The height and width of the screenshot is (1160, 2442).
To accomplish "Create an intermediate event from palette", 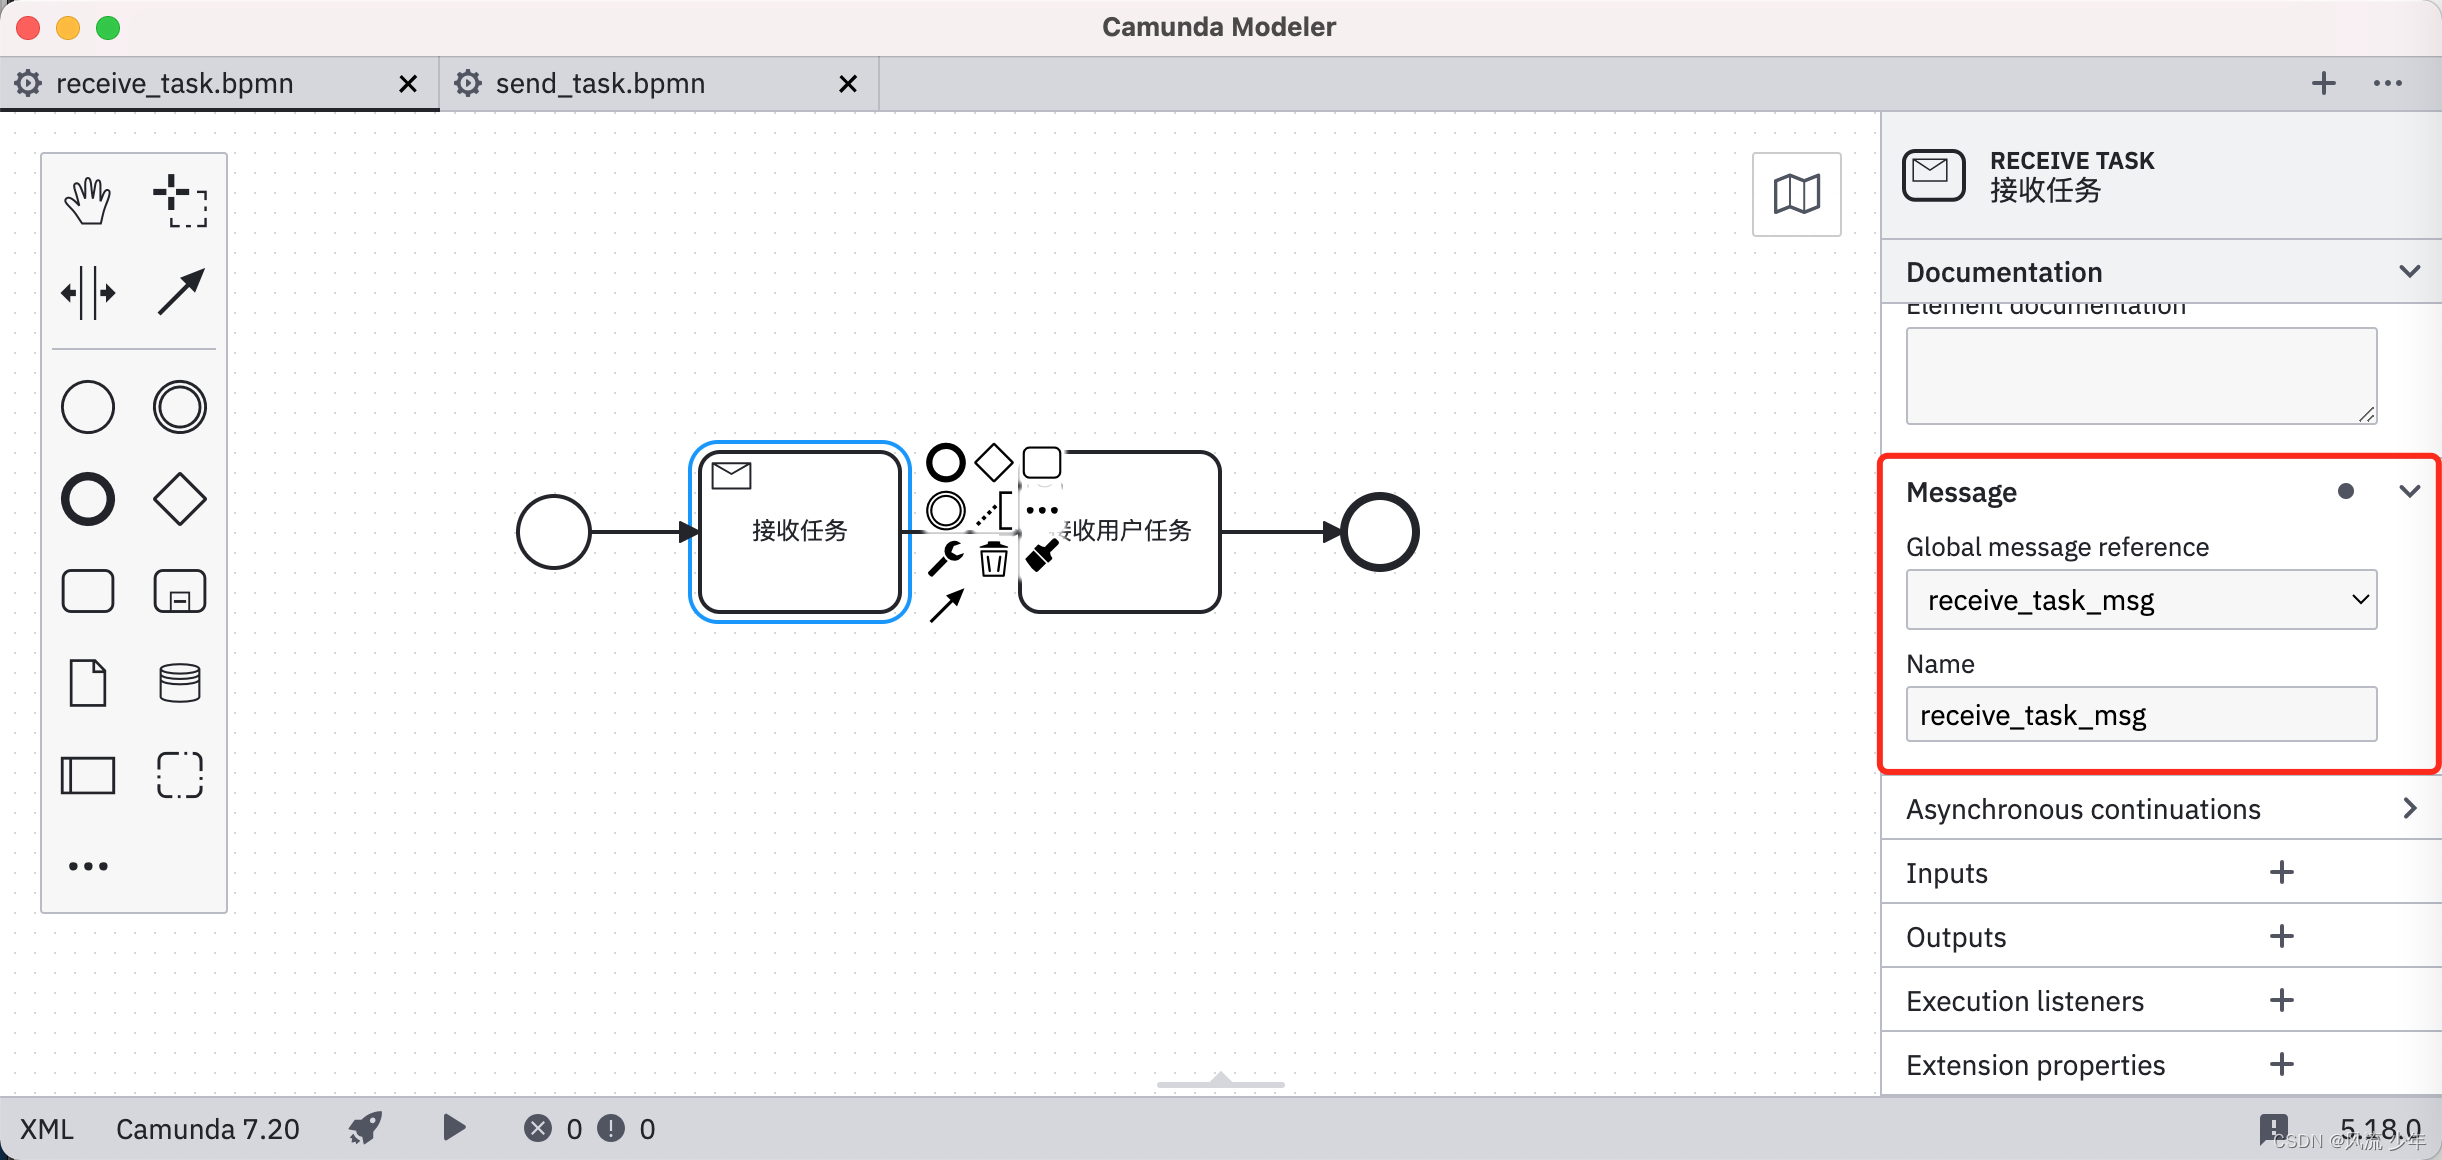I will (x=180, y=407).
